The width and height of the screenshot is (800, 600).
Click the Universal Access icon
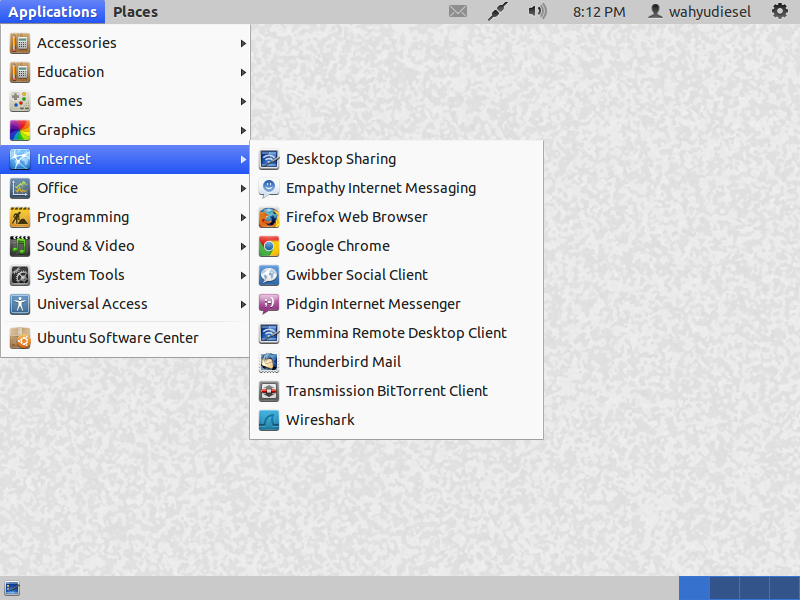tap(20, 305)
